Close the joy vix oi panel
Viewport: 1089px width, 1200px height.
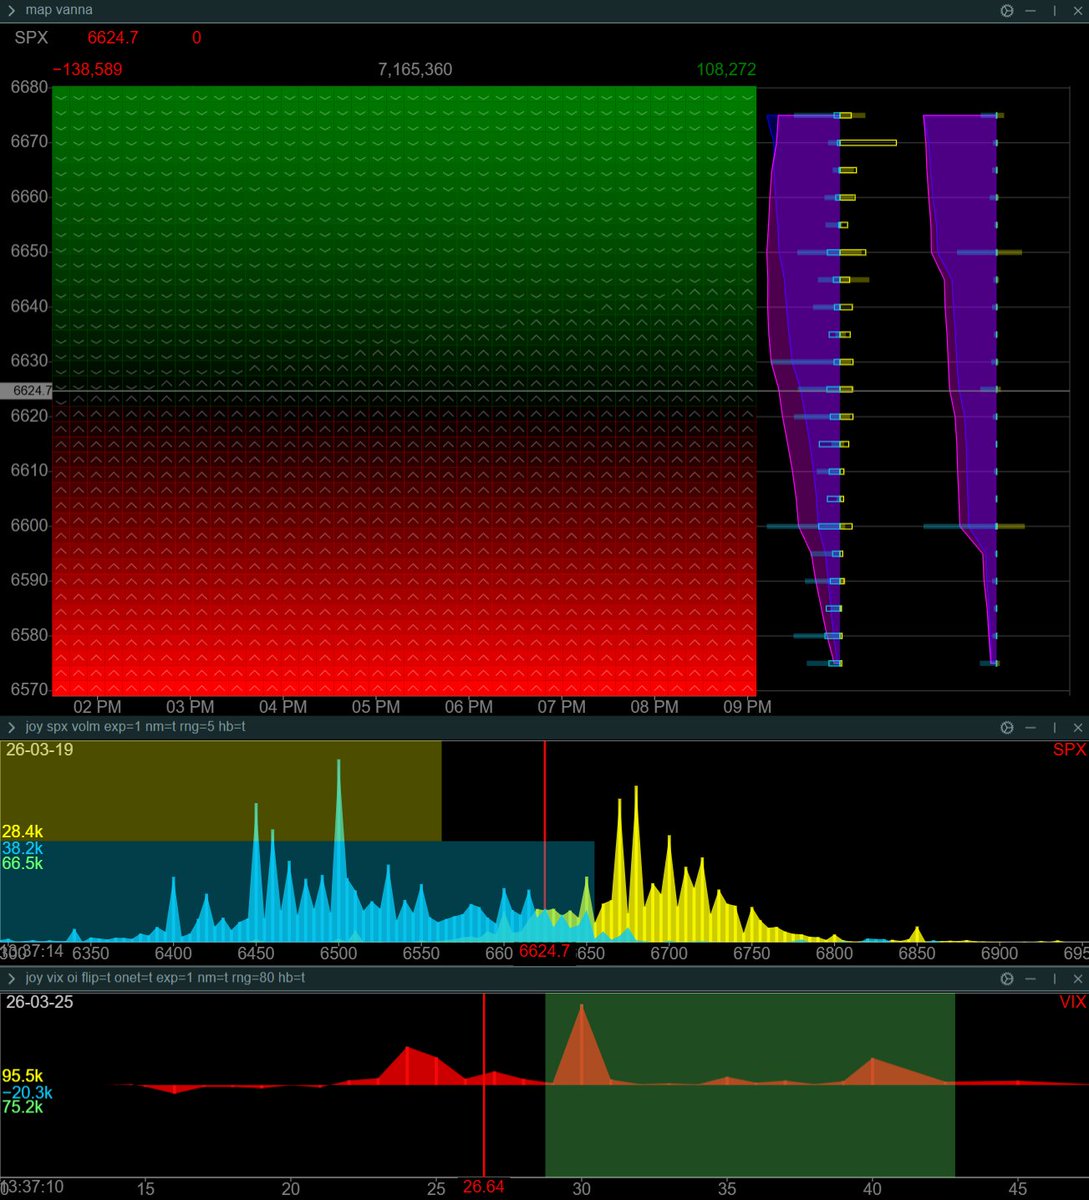(x=1077, y=979)
